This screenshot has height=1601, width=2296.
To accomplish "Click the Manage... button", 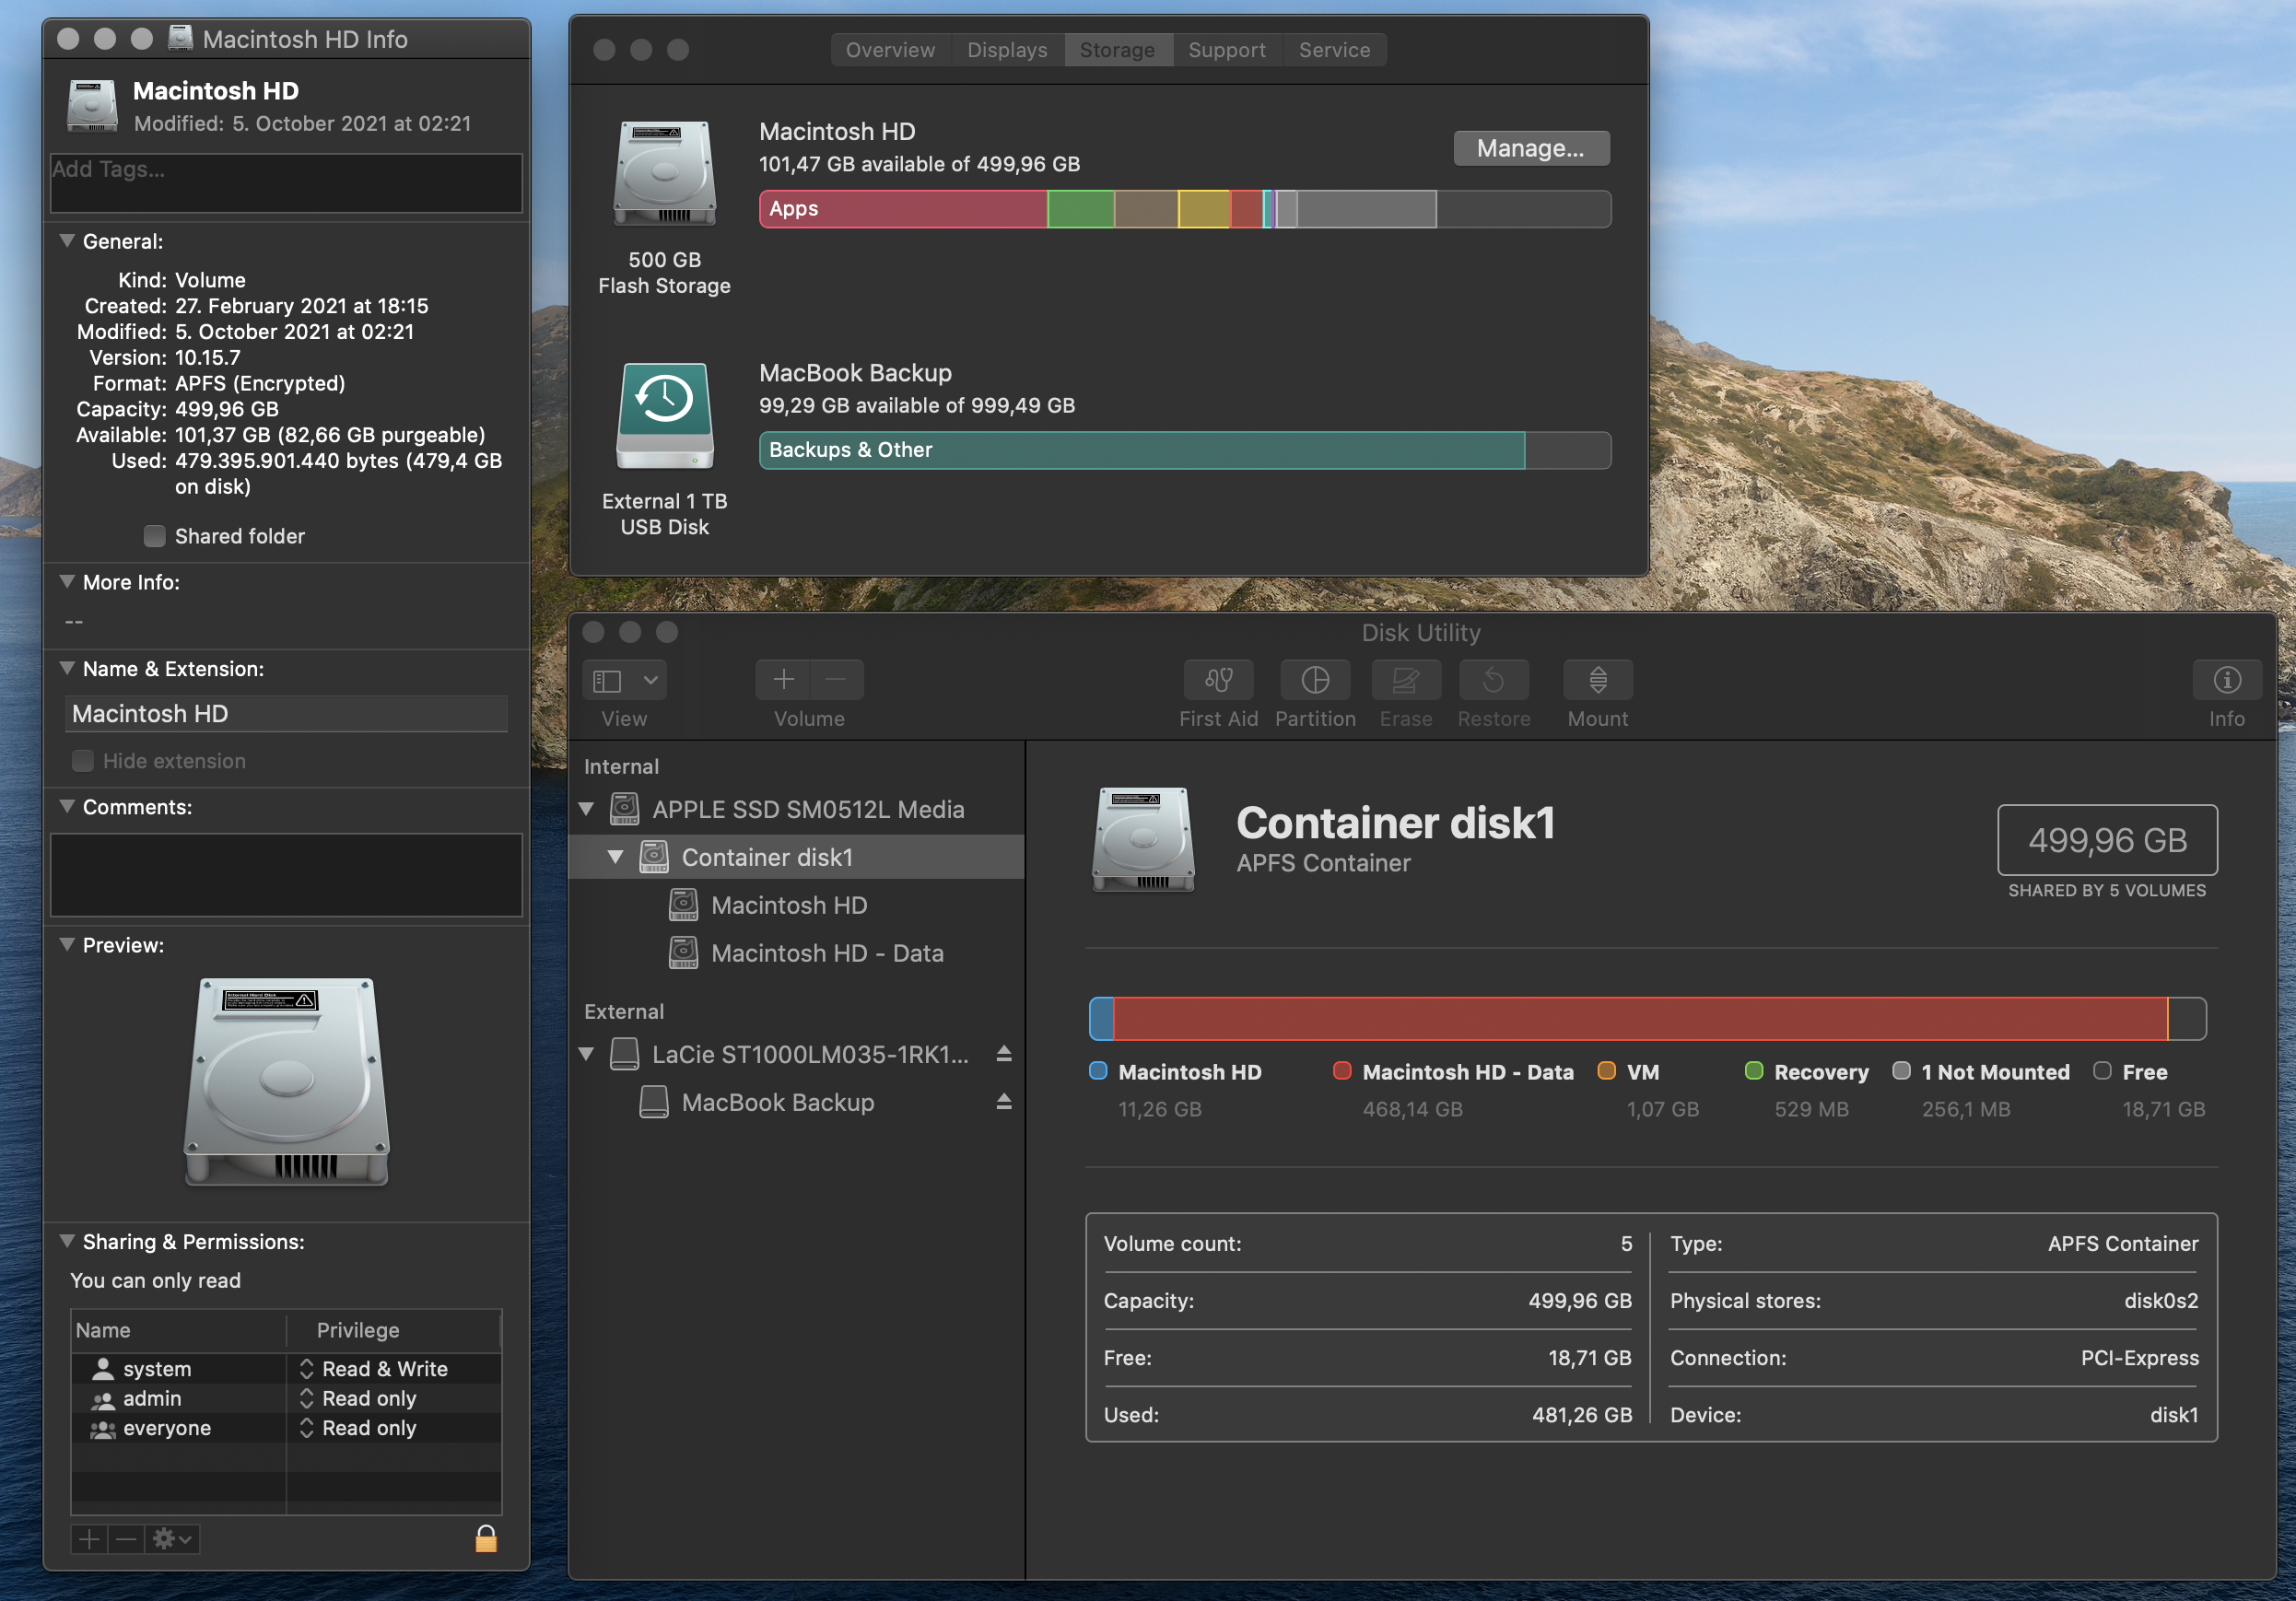I will (1530, 148).
